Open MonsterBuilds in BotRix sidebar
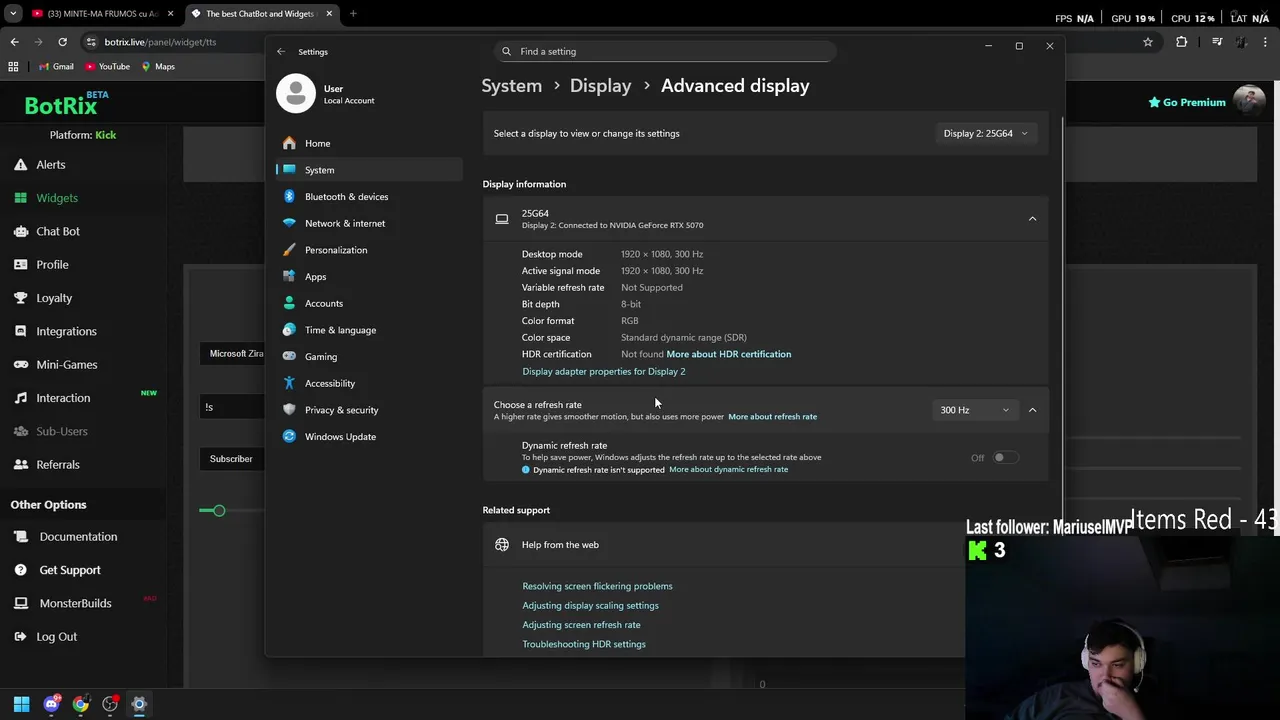 point(75,603)
